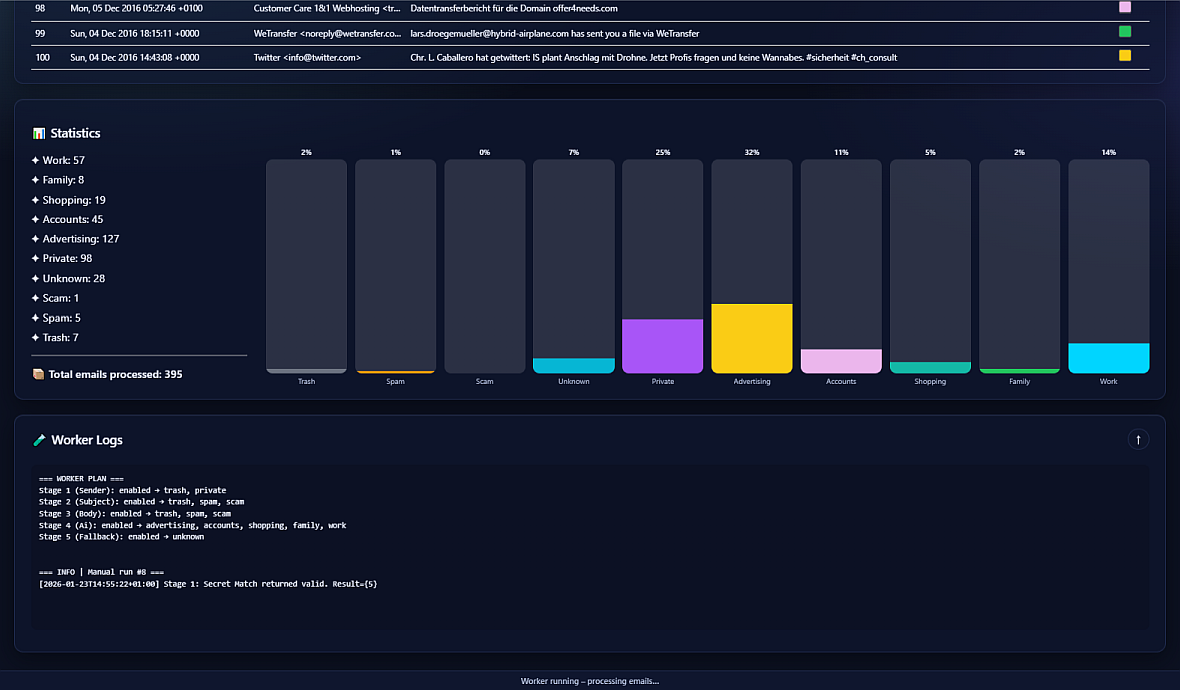Click the Accounts bar in the chart

coord(841,361)
